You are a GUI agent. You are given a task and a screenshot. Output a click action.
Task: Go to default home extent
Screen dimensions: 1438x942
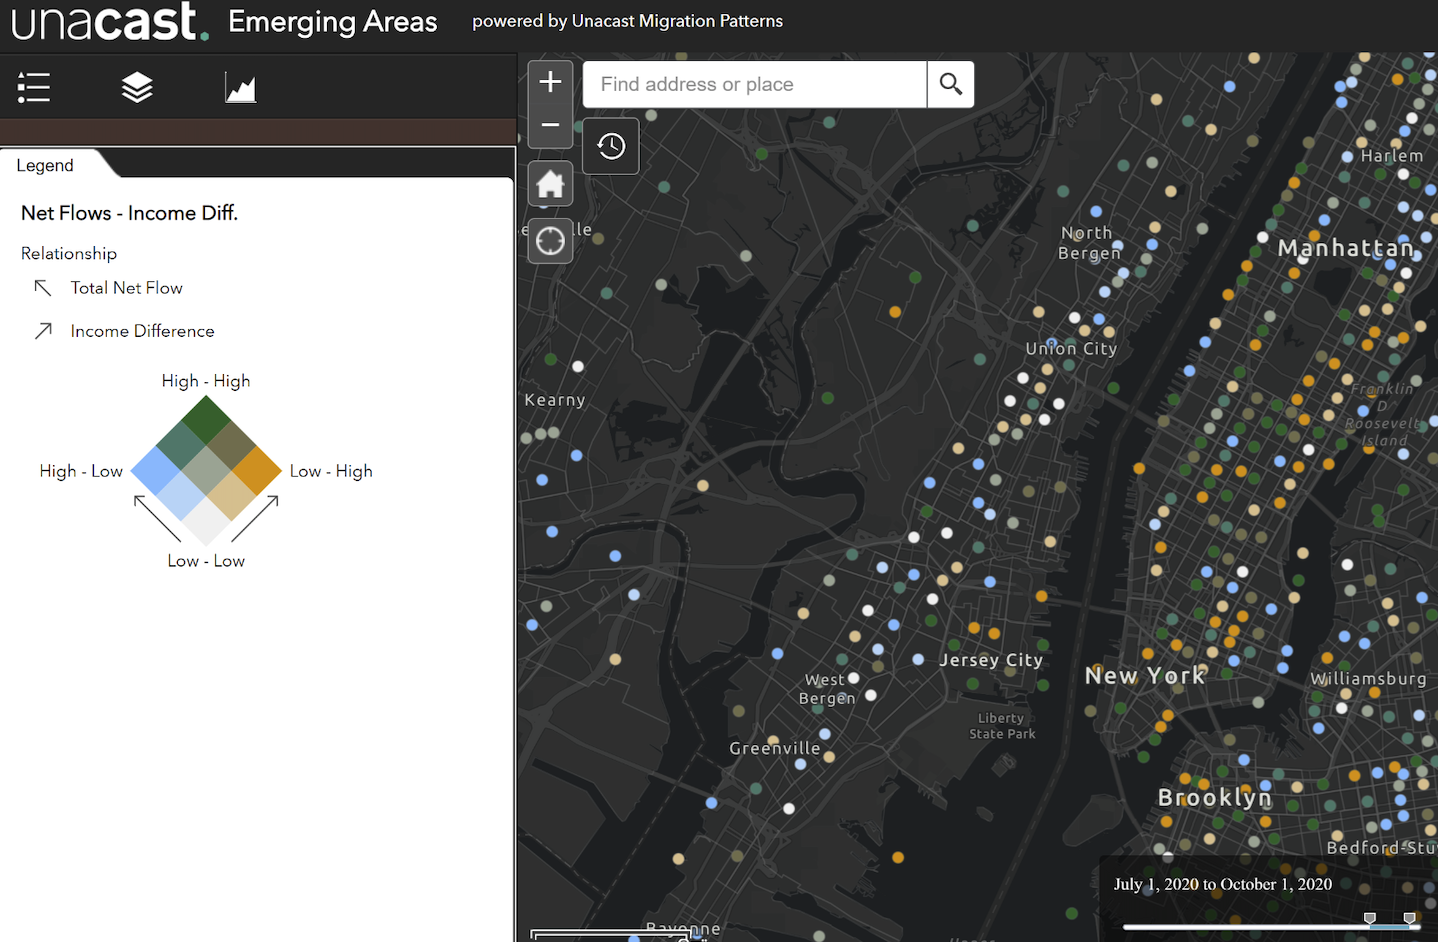550,184
